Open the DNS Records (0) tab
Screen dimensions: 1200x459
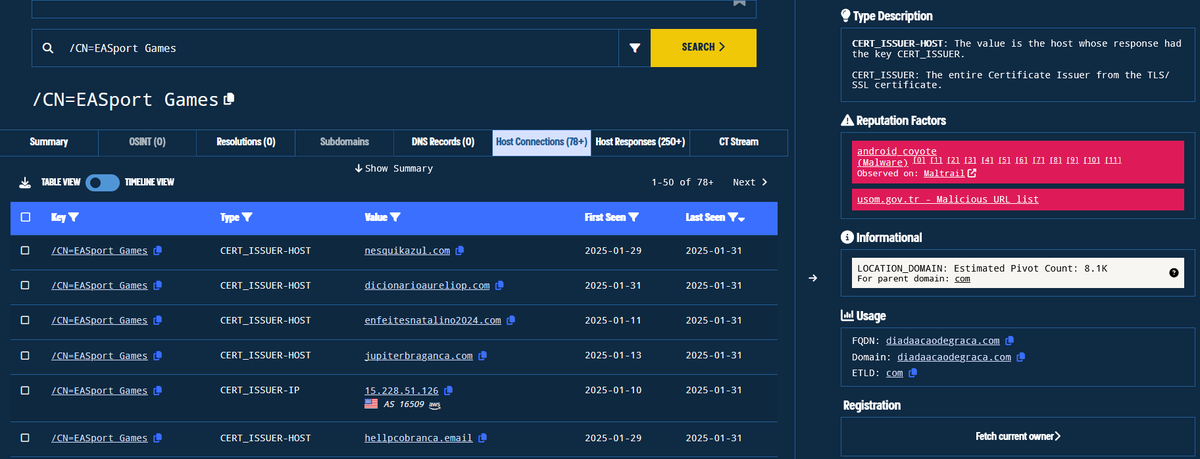(x=442, y=142)
